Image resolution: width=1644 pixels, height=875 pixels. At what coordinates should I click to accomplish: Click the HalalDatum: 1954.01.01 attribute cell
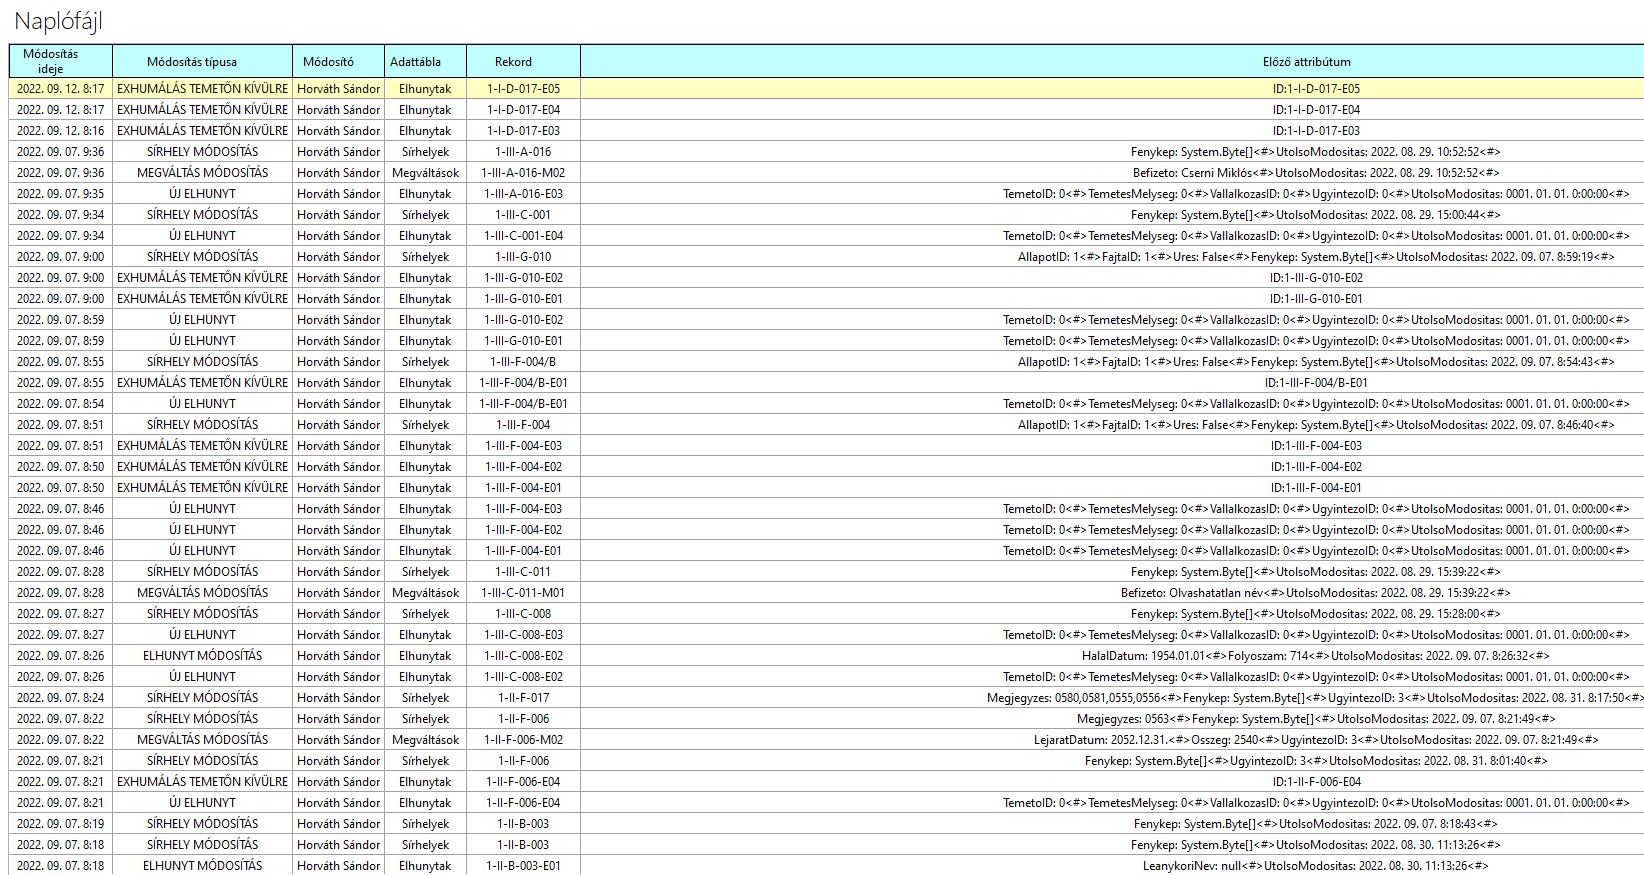1315,656
